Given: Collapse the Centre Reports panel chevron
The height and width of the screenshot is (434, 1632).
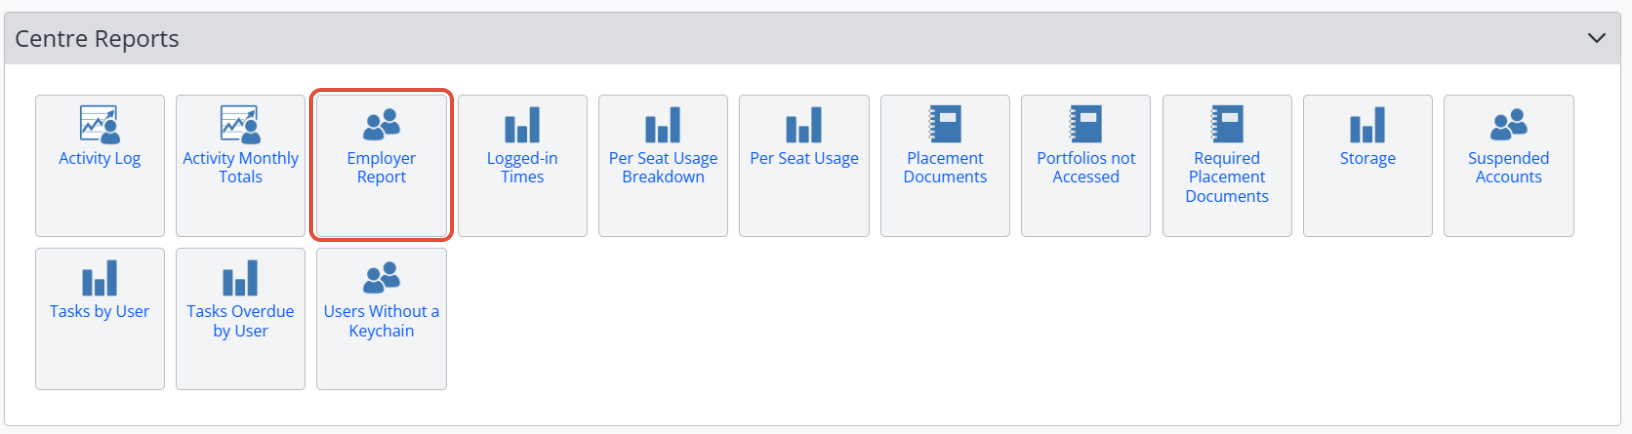Looking at the screenshot, I should coord(1596,38).
